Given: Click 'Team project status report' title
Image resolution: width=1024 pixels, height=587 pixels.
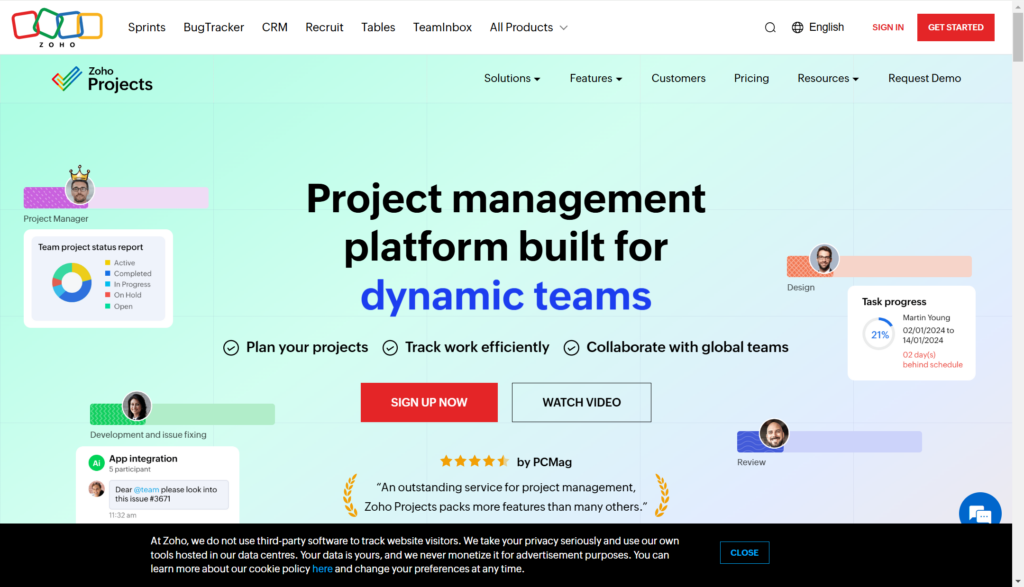Looking at the screenshot, I should pyautogui.click(x=90, y=247).
